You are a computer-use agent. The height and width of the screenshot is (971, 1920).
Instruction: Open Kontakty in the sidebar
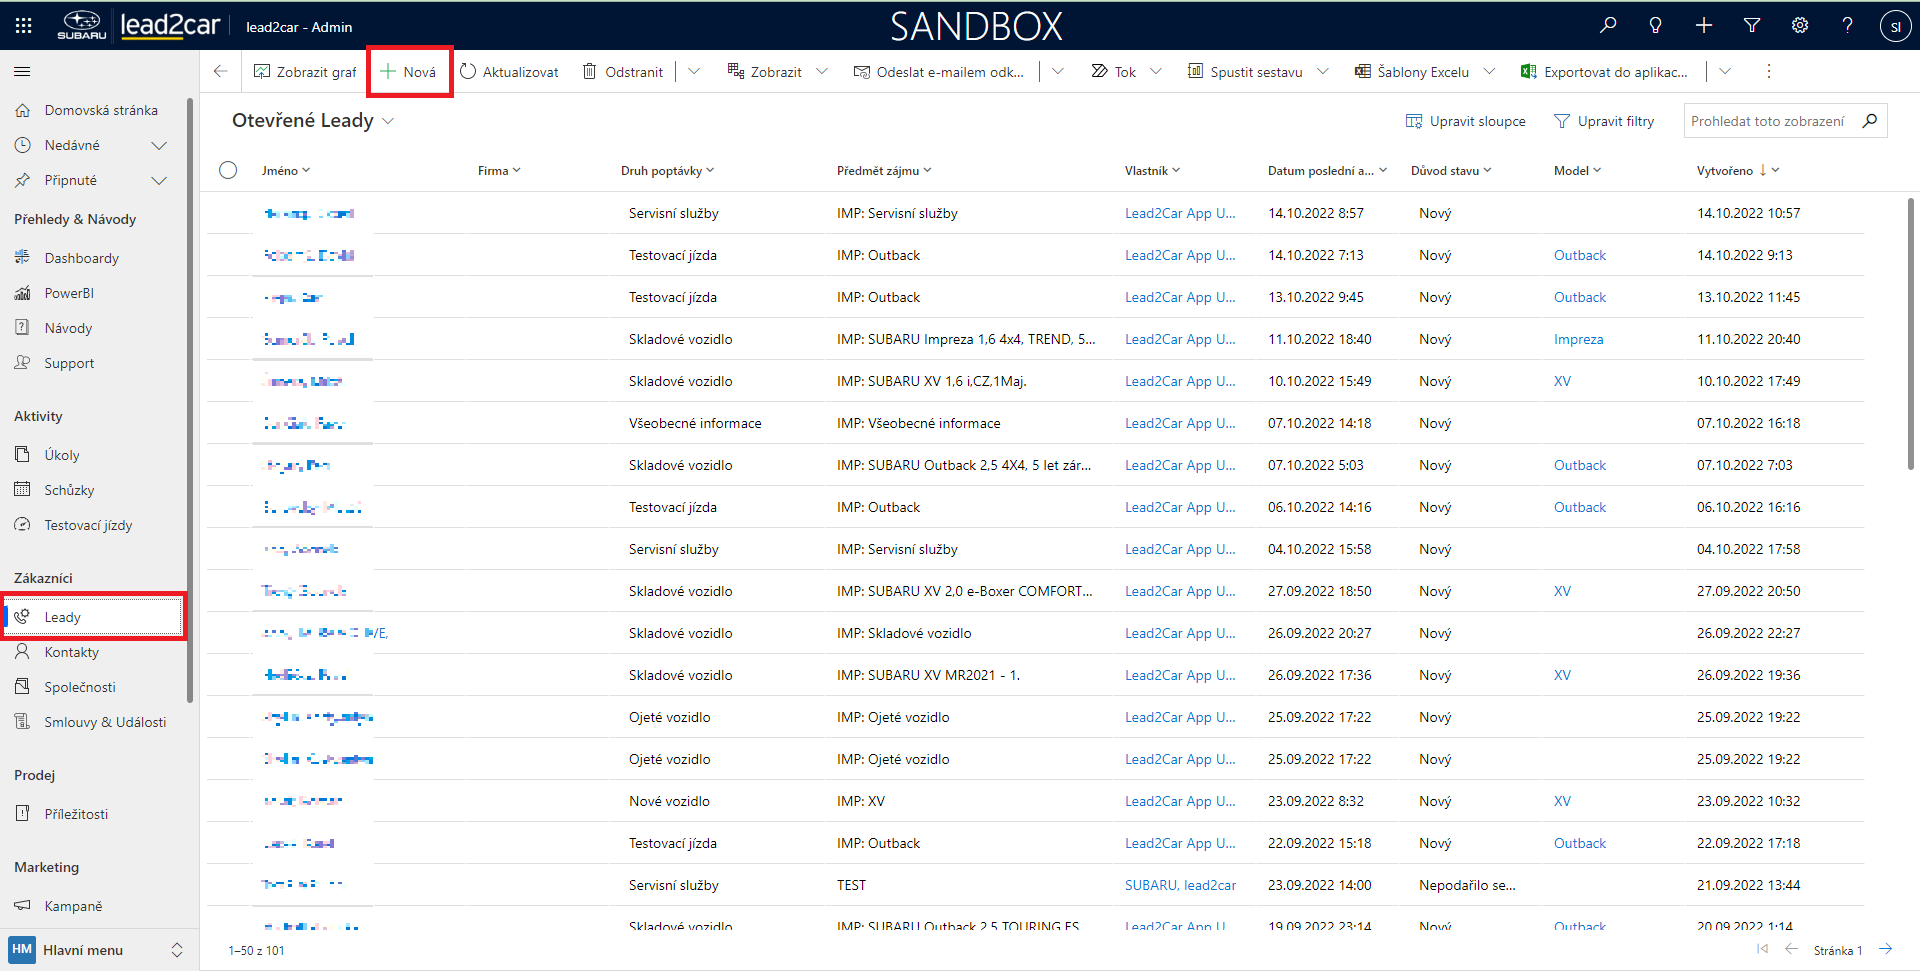71,652
